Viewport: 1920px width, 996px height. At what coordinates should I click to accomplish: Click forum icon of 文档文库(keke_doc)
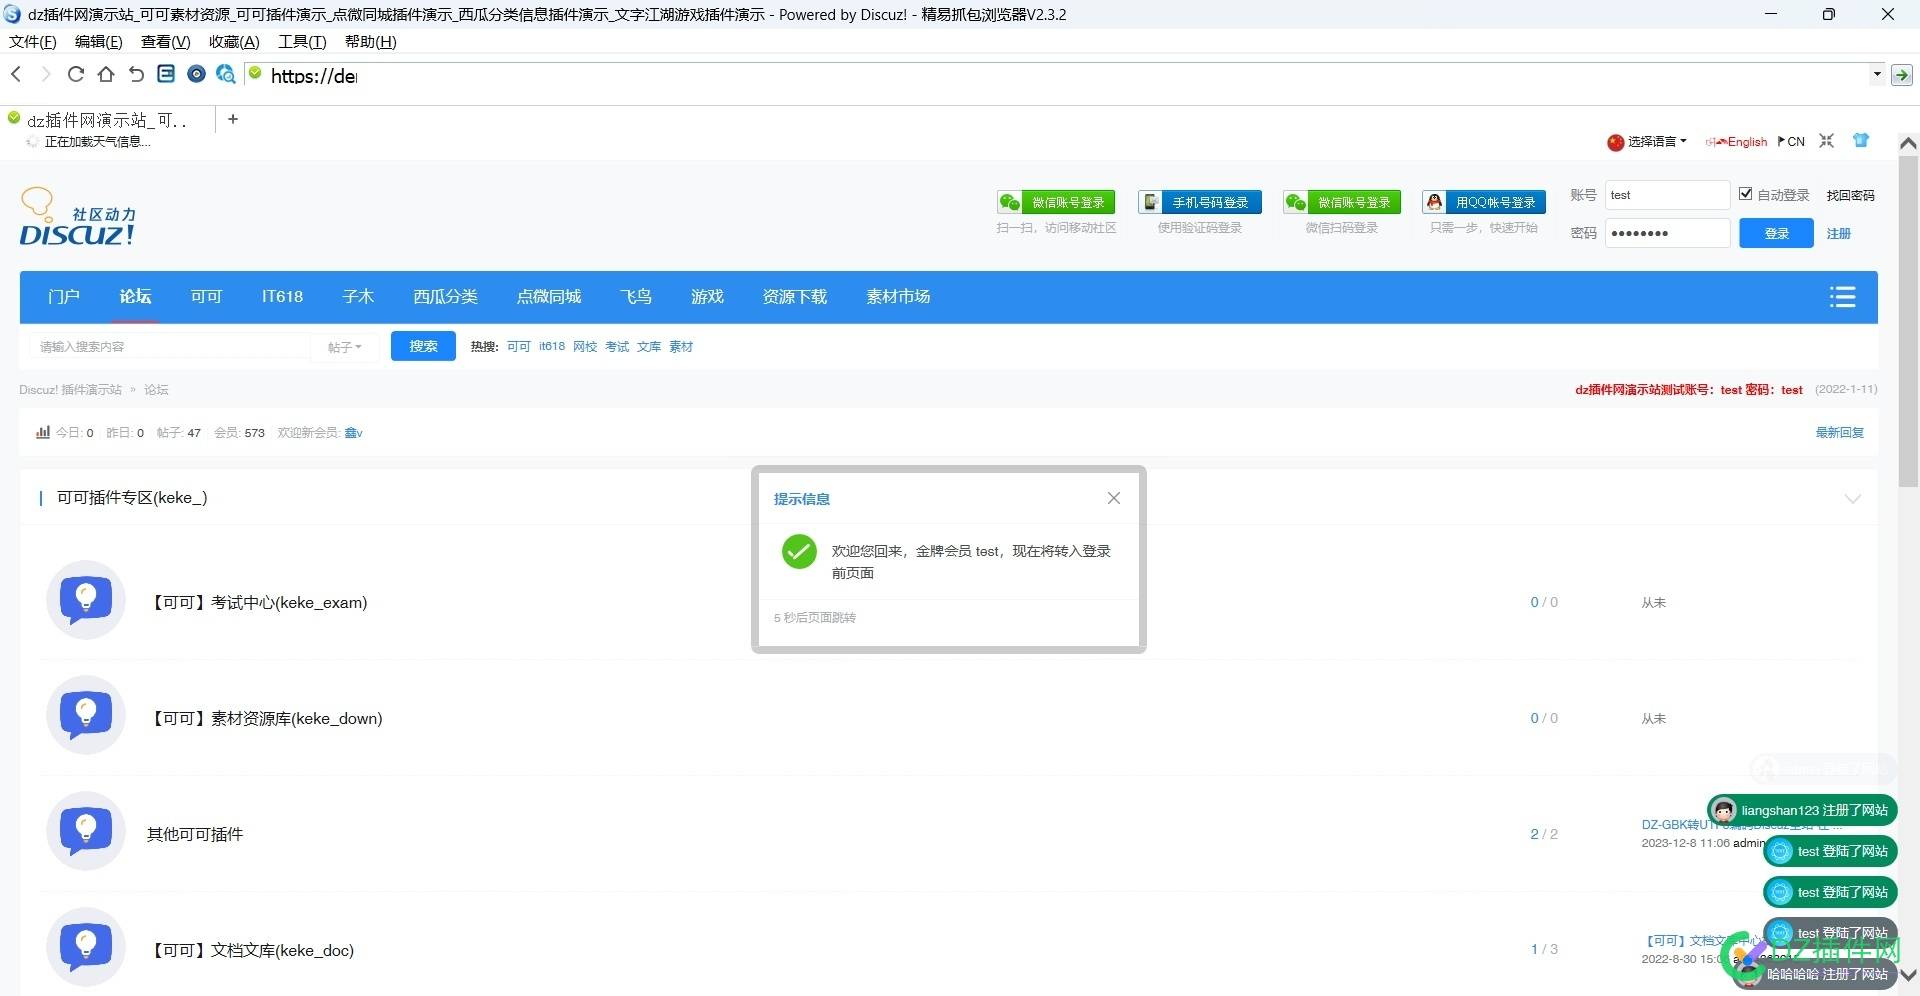pos(86,947)
